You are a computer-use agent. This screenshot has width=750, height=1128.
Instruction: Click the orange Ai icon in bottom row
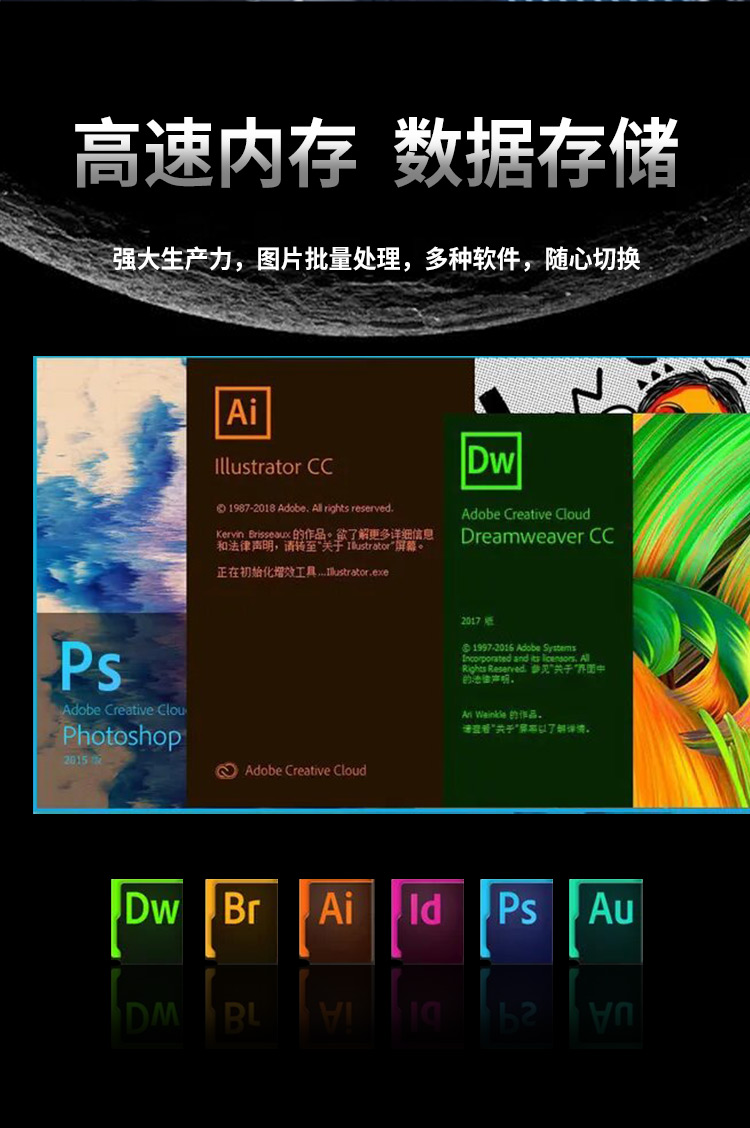pos(336,921)
